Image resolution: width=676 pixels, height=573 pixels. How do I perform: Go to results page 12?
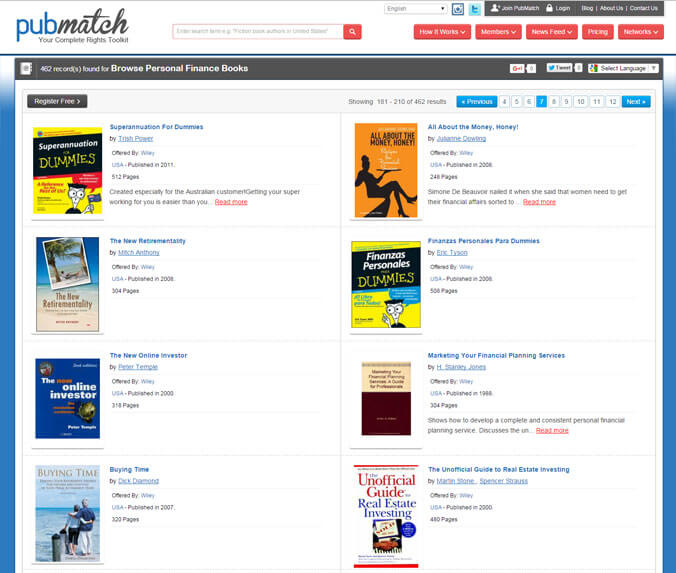pos(613,102)
